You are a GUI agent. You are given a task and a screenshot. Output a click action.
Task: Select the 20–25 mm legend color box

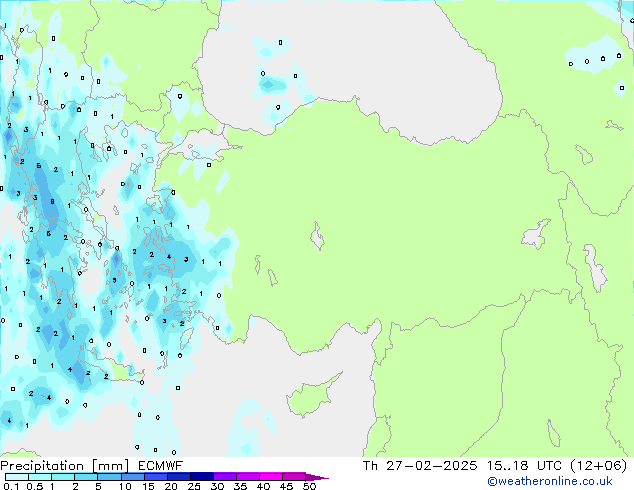pos(178,477)
